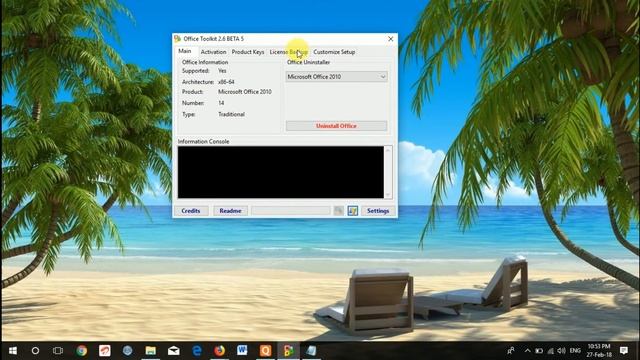Open the grey globe app on taskbar

(x=127, y=351)
